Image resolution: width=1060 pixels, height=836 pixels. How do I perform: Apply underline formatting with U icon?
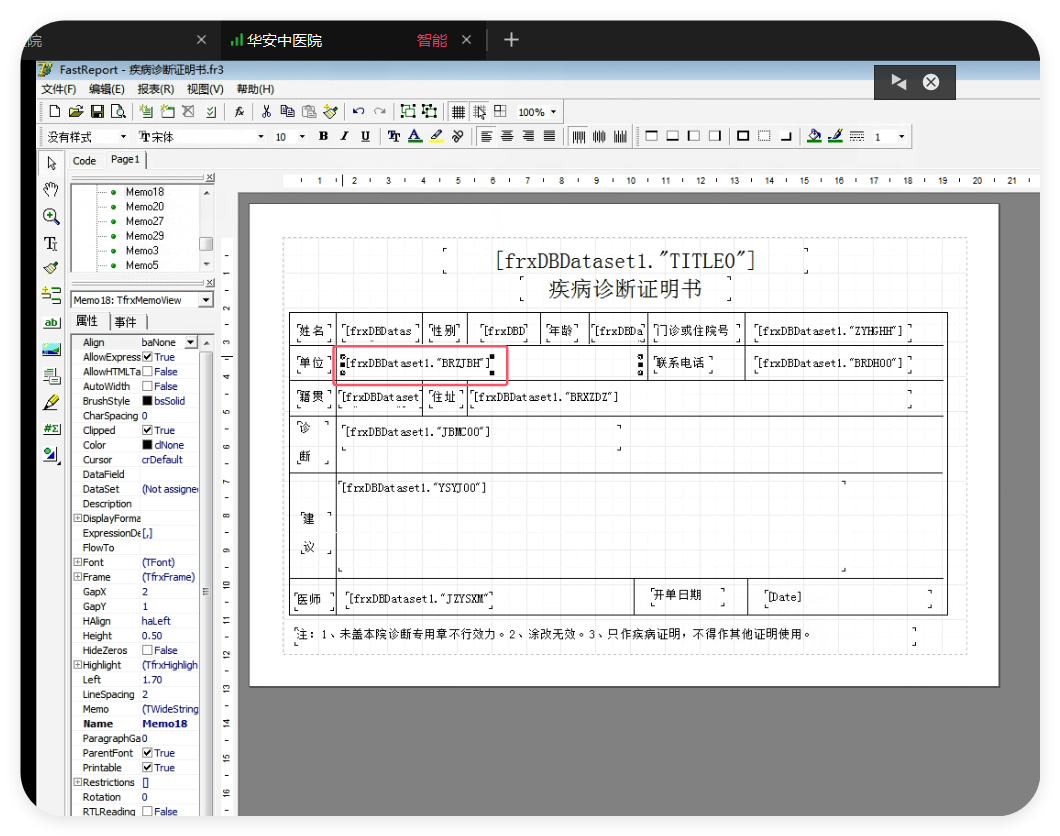click(365, 137)
